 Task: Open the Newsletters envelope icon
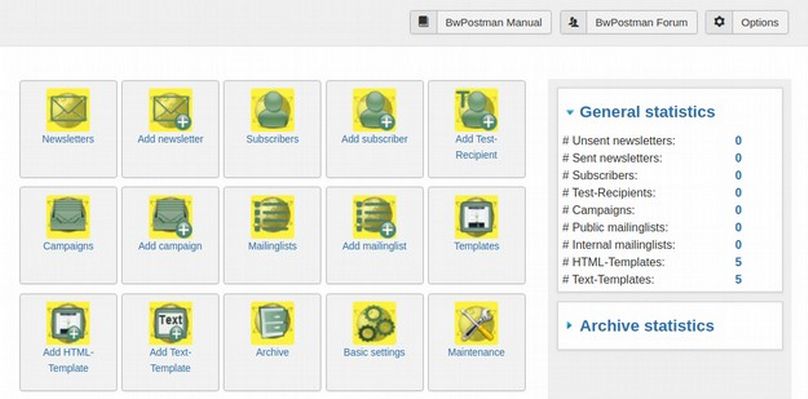tap(68, 109)
